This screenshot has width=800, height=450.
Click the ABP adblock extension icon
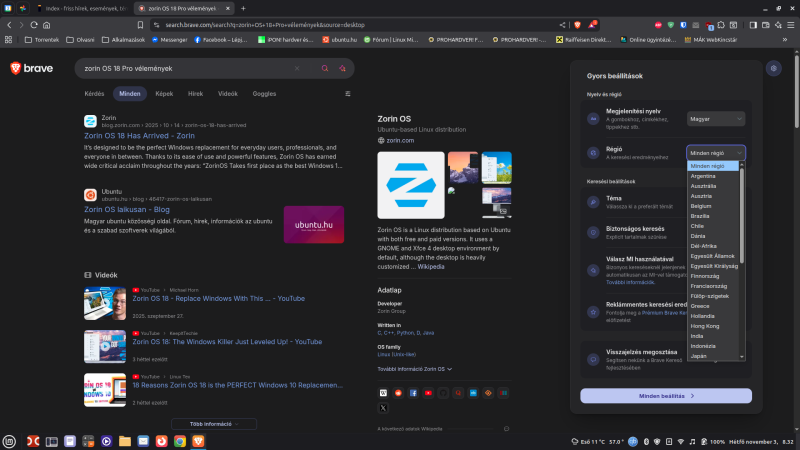pyautogui.click(x=658, y=25)
